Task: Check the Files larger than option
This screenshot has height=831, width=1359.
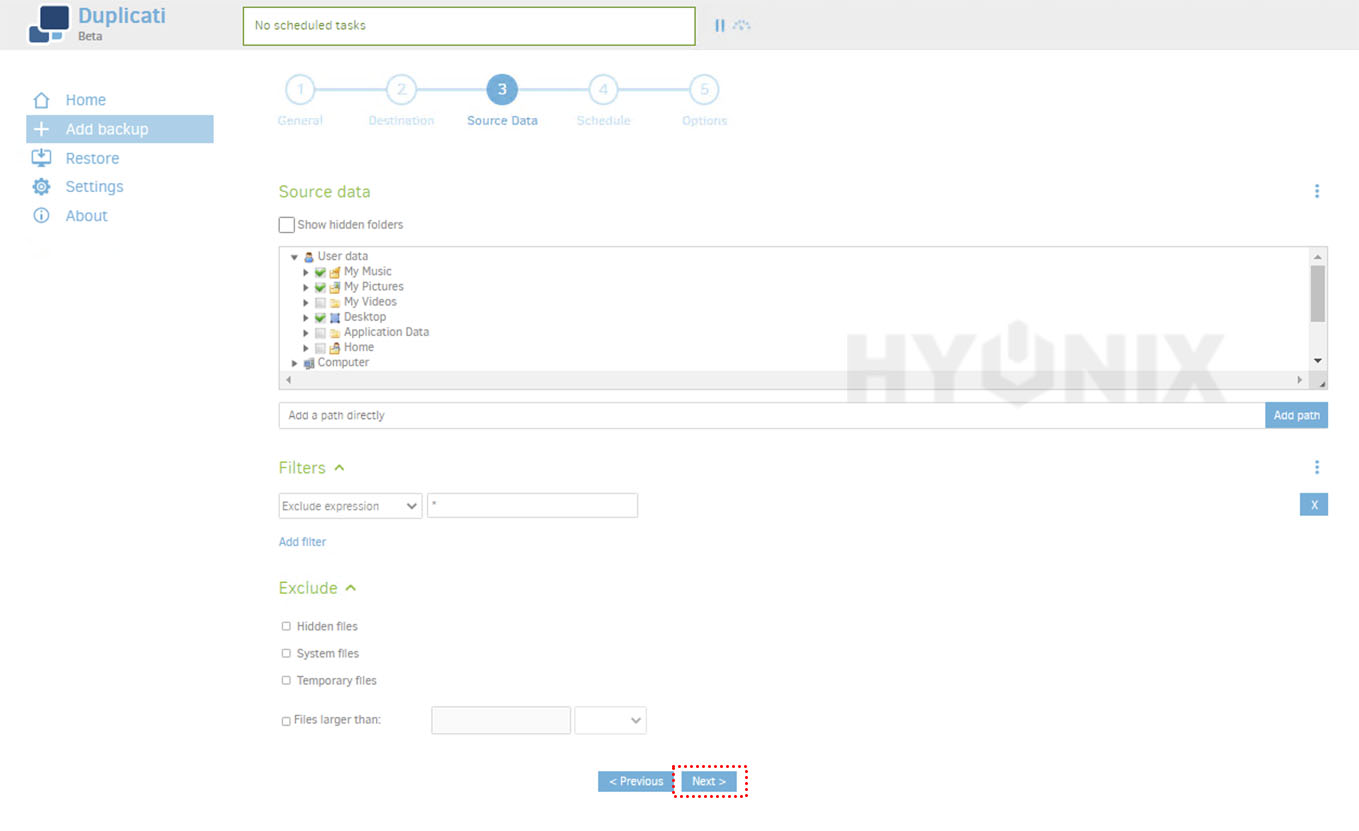Action: pyautogui.click(x=286, y=720)
